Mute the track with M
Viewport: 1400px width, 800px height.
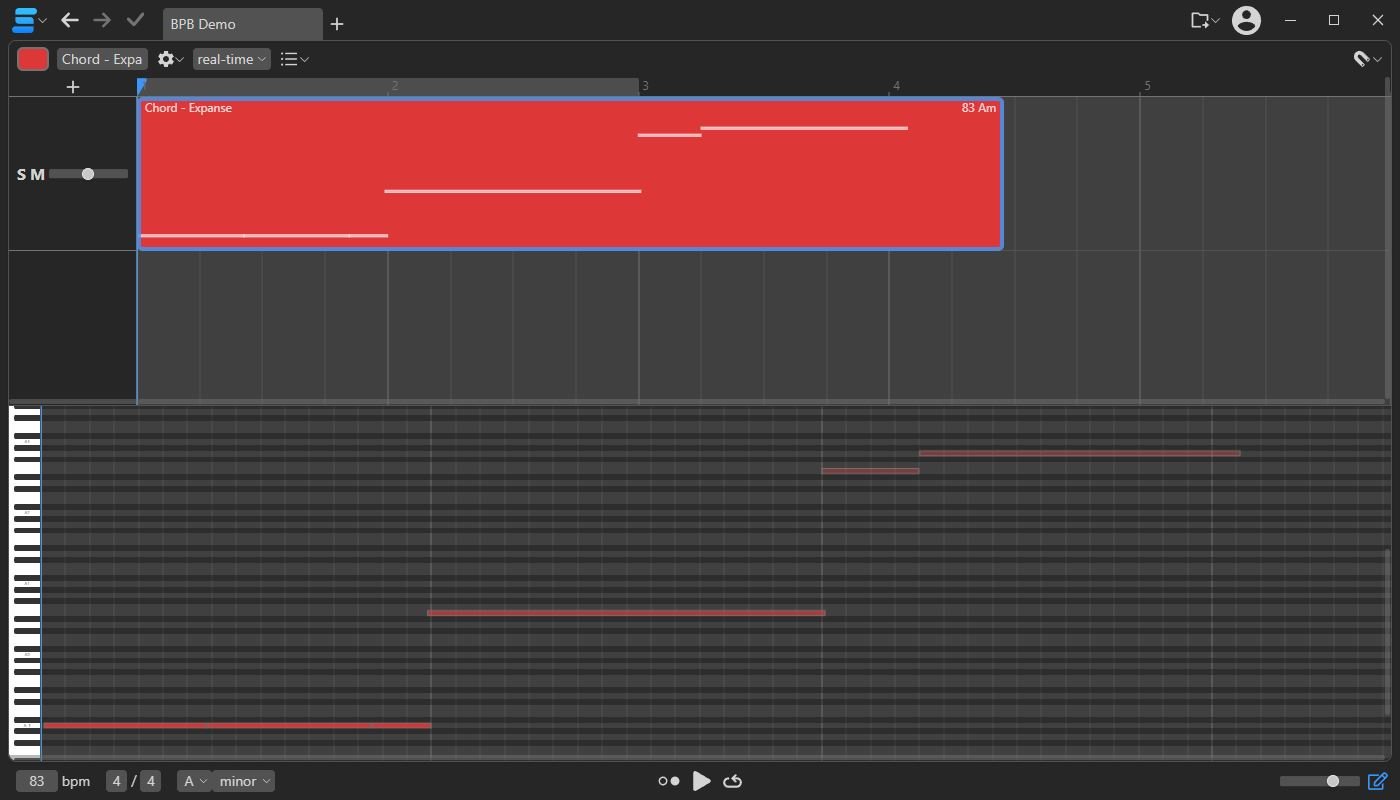click(x=38, y=175)
